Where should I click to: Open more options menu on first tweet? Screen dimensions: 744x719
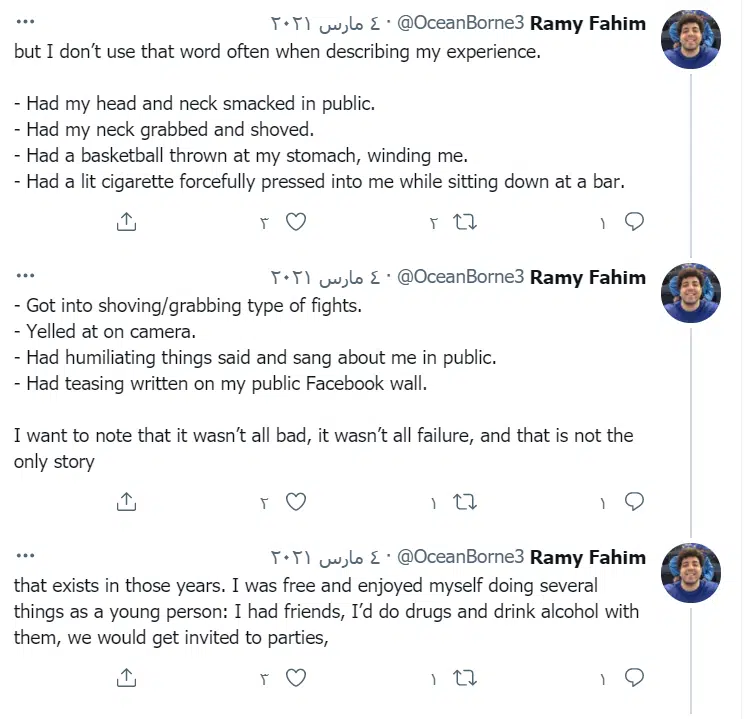pos(26,23)
